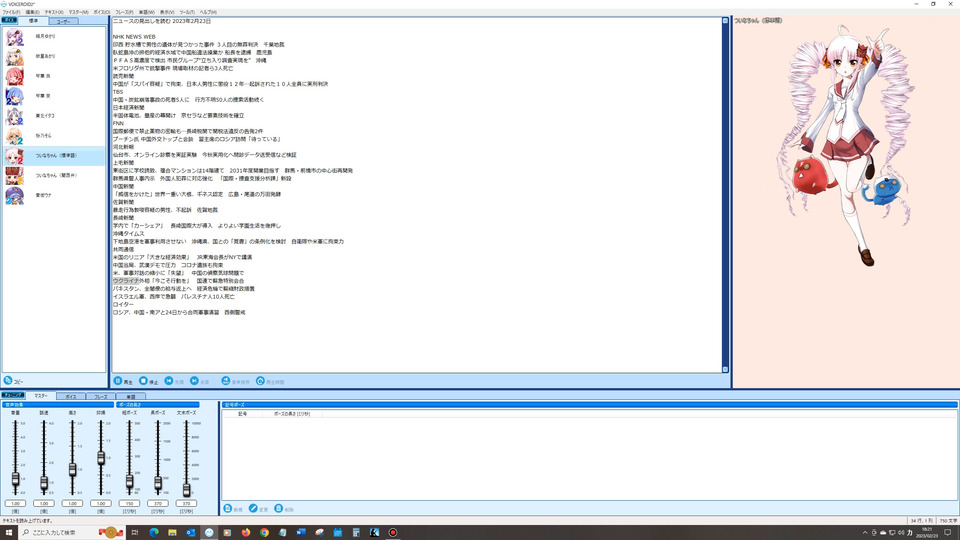Viewport: 960px width, 540px height.
Task: Open the 表示 menu
Action: (x=167, y=12)
